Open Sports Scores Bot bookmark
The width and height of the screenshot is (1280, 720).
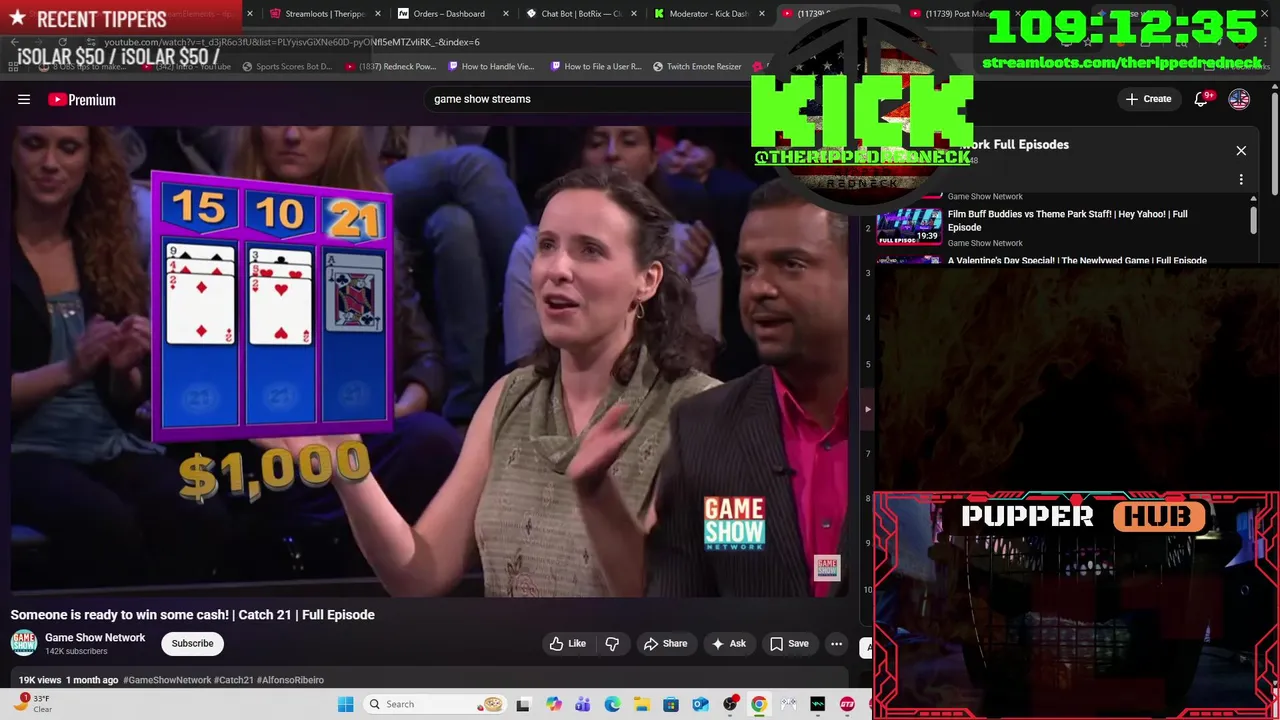[x=287, y=66]
